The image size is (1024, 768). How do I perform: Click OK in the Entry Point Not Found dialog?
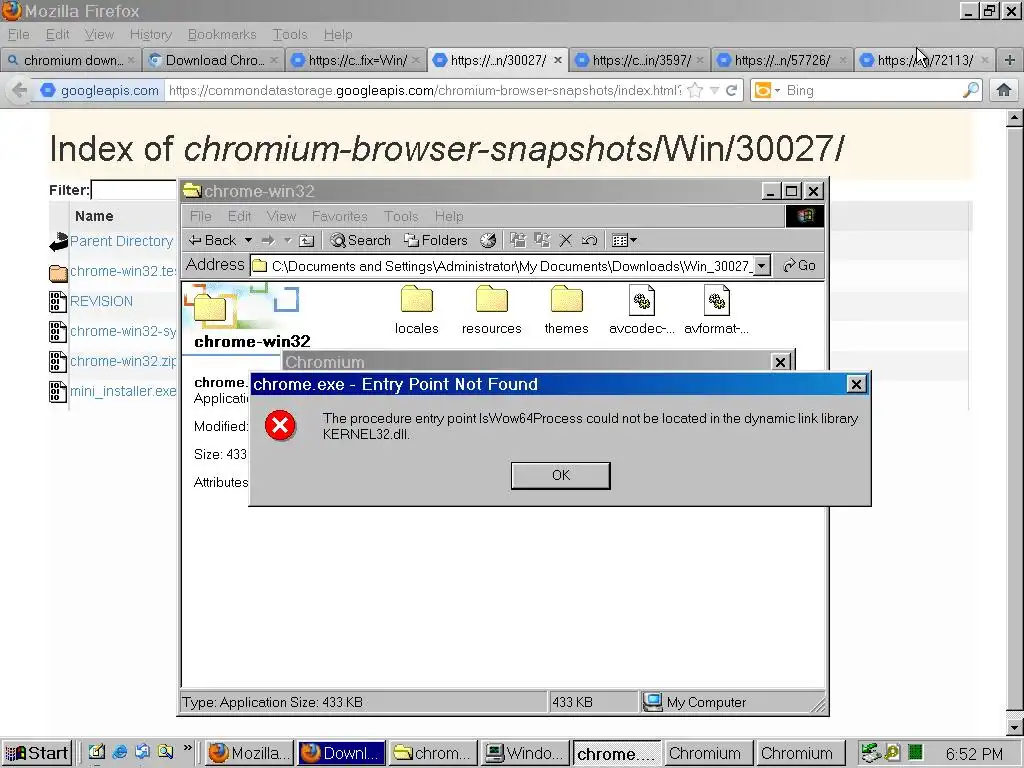560,475
